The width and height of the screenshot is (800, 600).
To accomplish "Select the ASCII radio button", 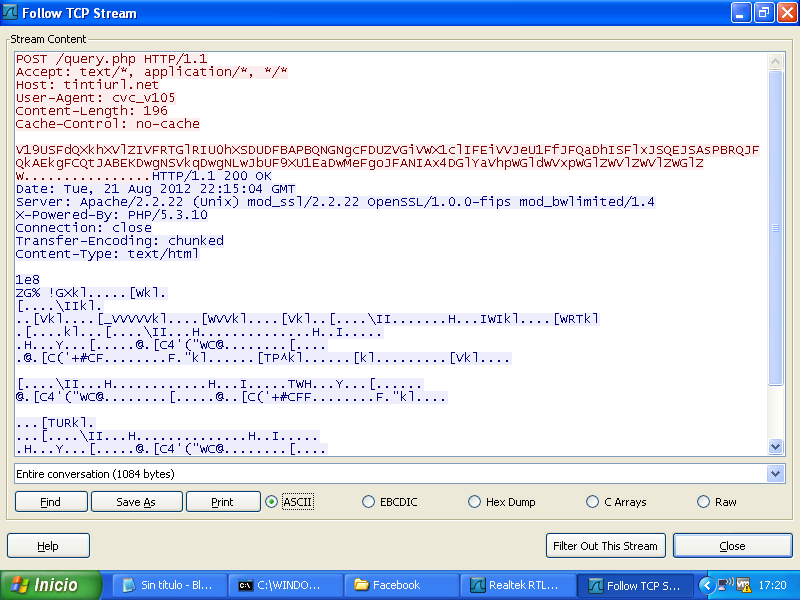I will [272, 502].
